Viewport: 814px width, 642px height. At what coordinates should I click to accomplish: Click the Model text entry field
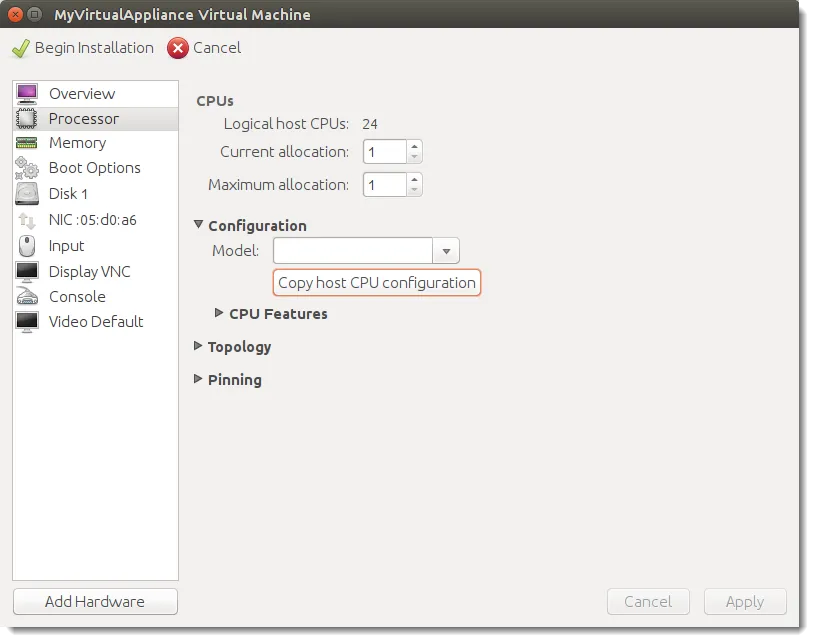(x=353, y=251)
